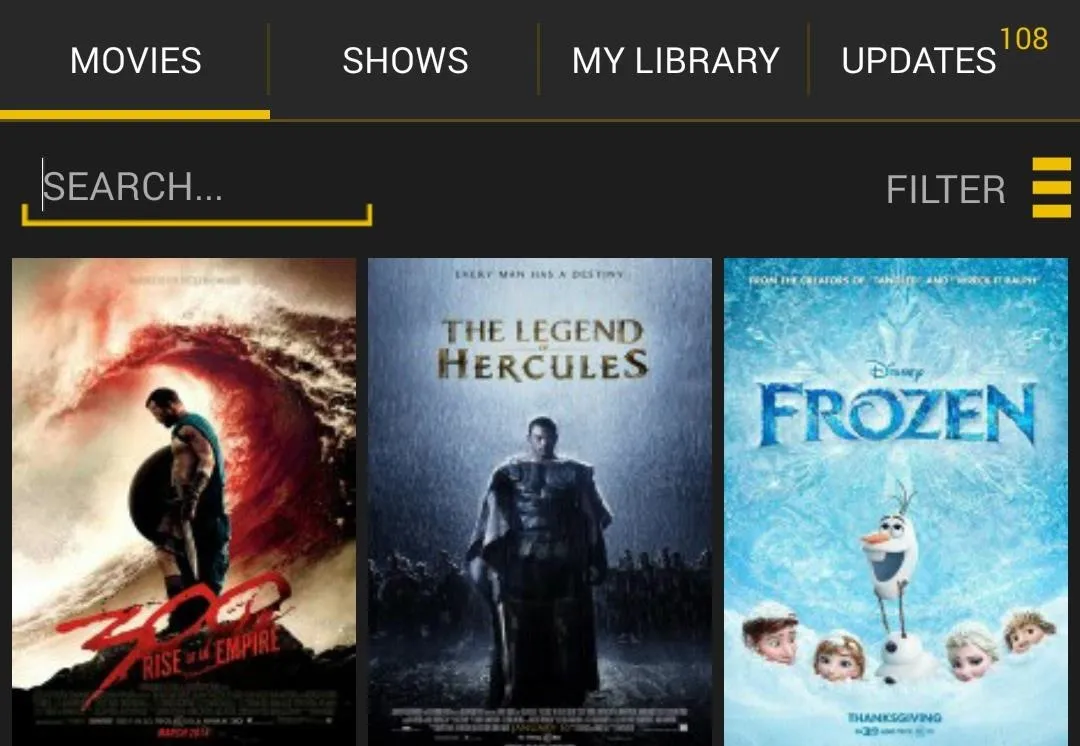Open the 300 Rise of an Empire poster
1080x746 pixels.
184,502
